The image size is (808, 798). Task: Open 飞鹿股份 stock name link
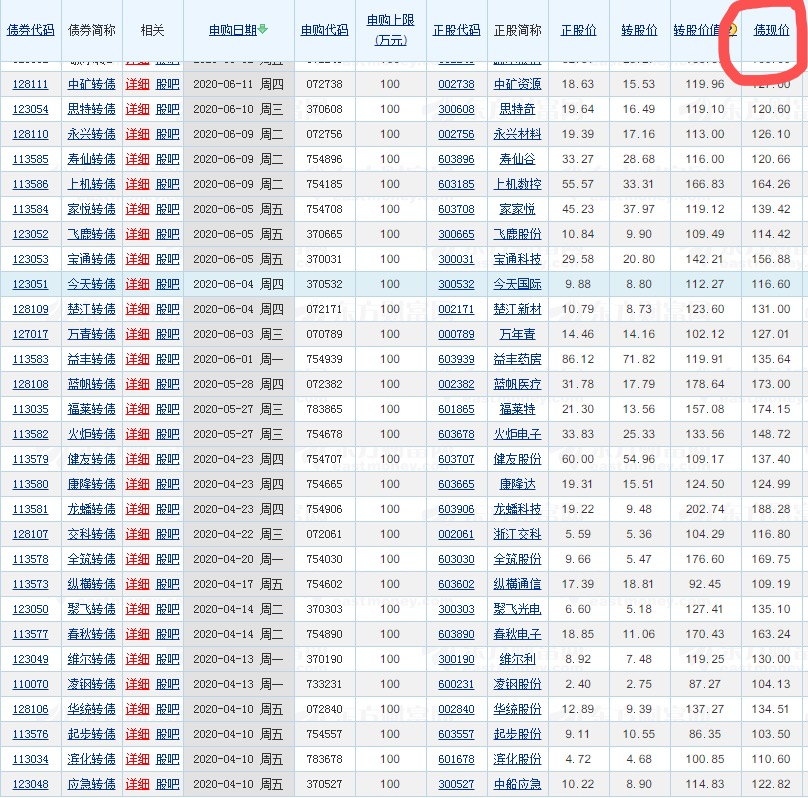(x=517, y=234)
